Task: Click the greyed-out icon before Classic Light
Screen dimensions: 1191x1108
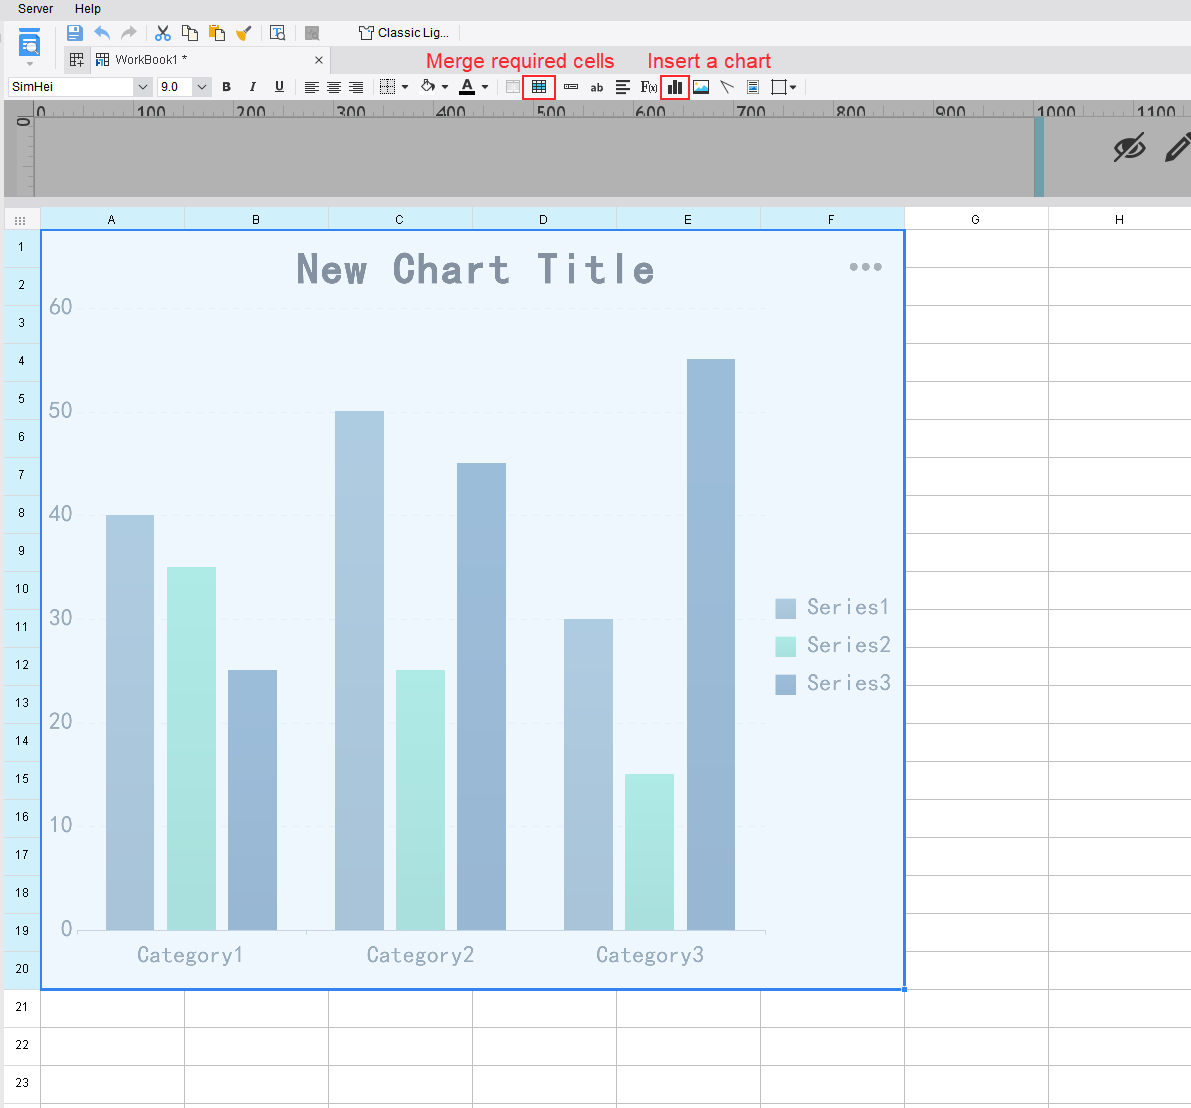Action: pyautogui.click(x=311, y=33)
